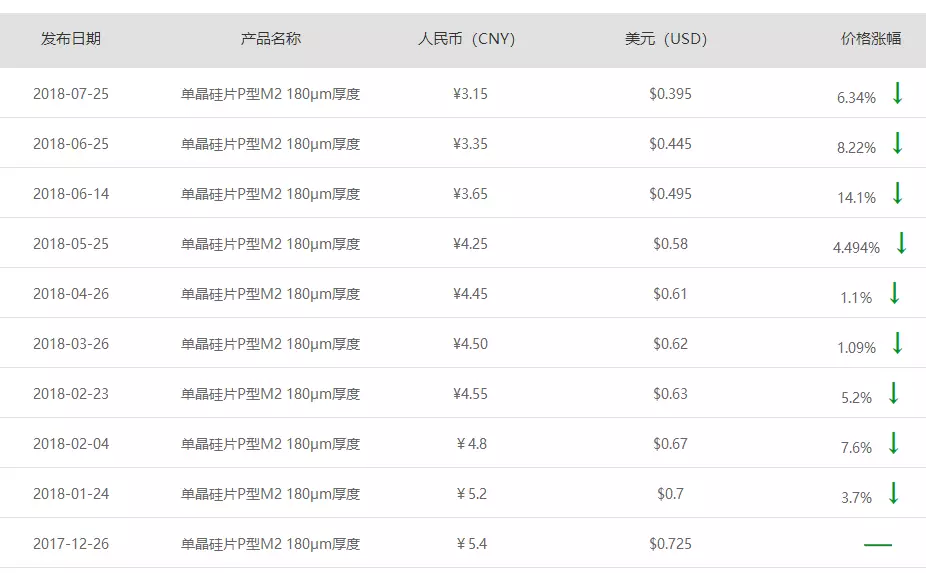Click the 发布日期 column header

tap(71, 39)
